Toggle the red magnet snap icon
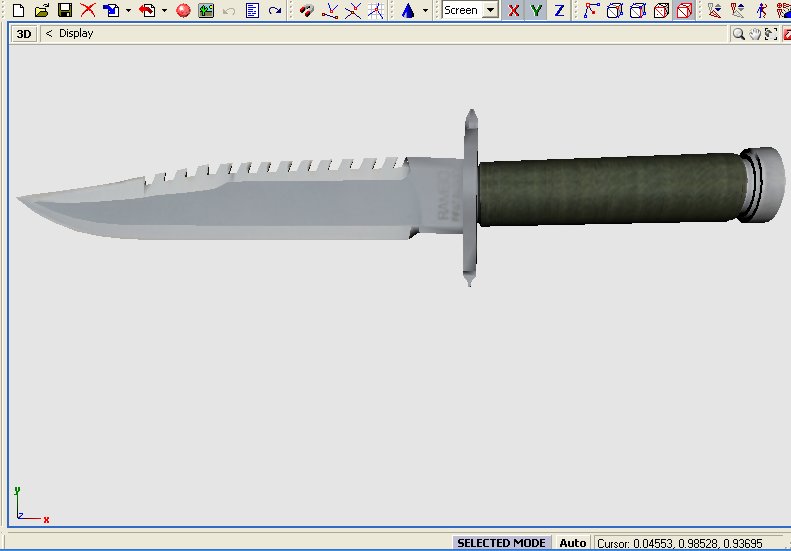 click(306, 10)
